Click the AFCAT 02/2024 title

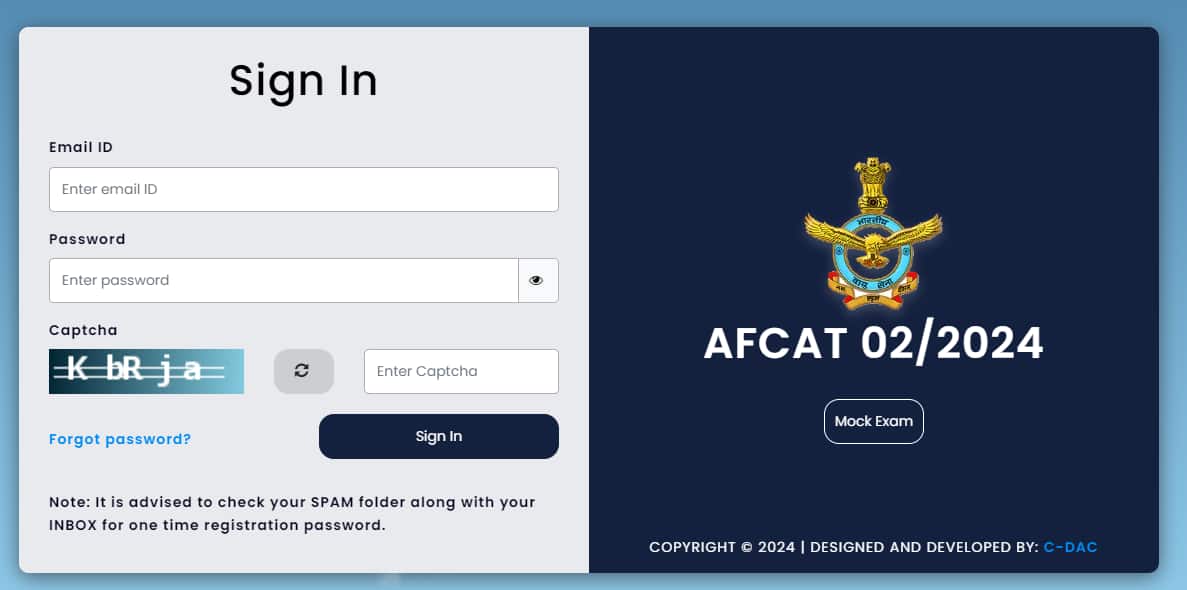[873, 343]
